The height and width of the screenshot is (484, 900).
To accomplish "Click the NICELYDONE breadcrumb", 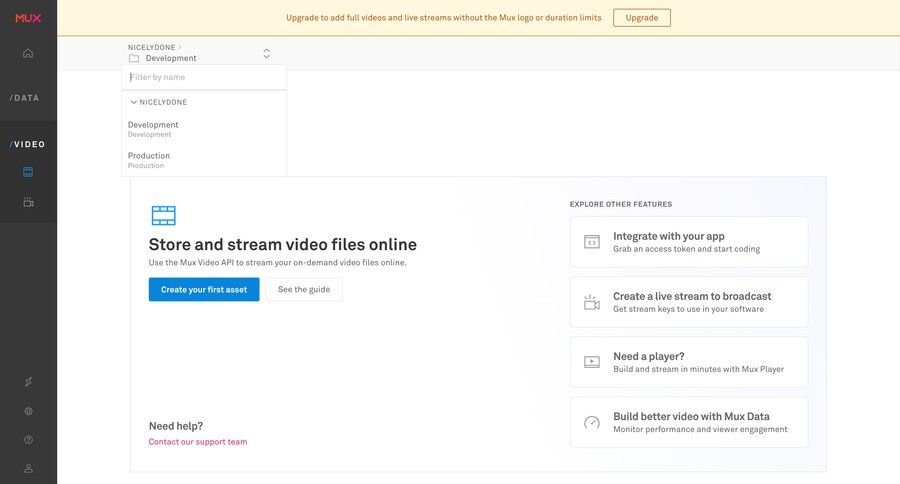I will 149,47.
